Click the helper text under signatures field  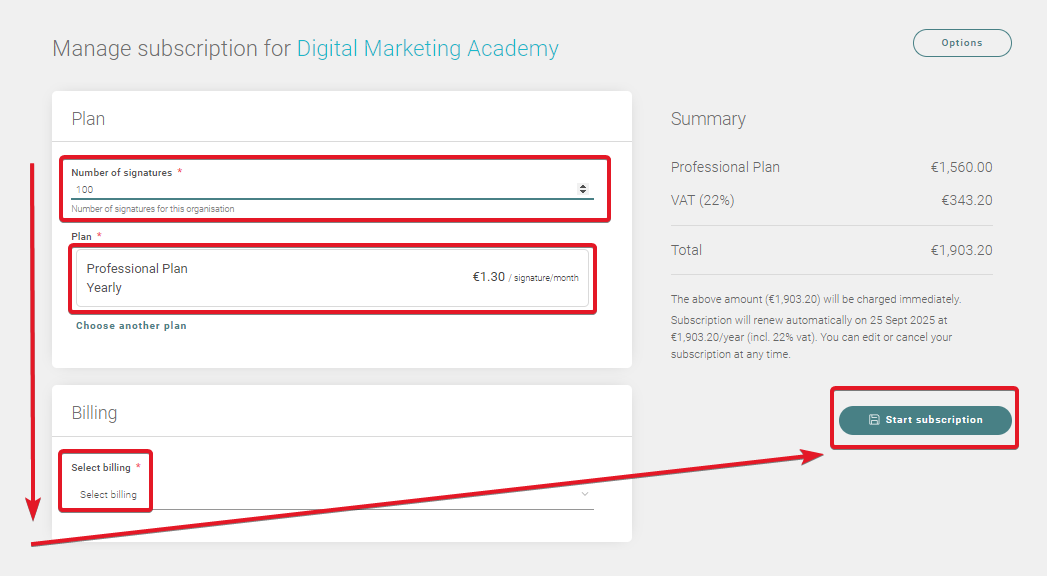153,209
